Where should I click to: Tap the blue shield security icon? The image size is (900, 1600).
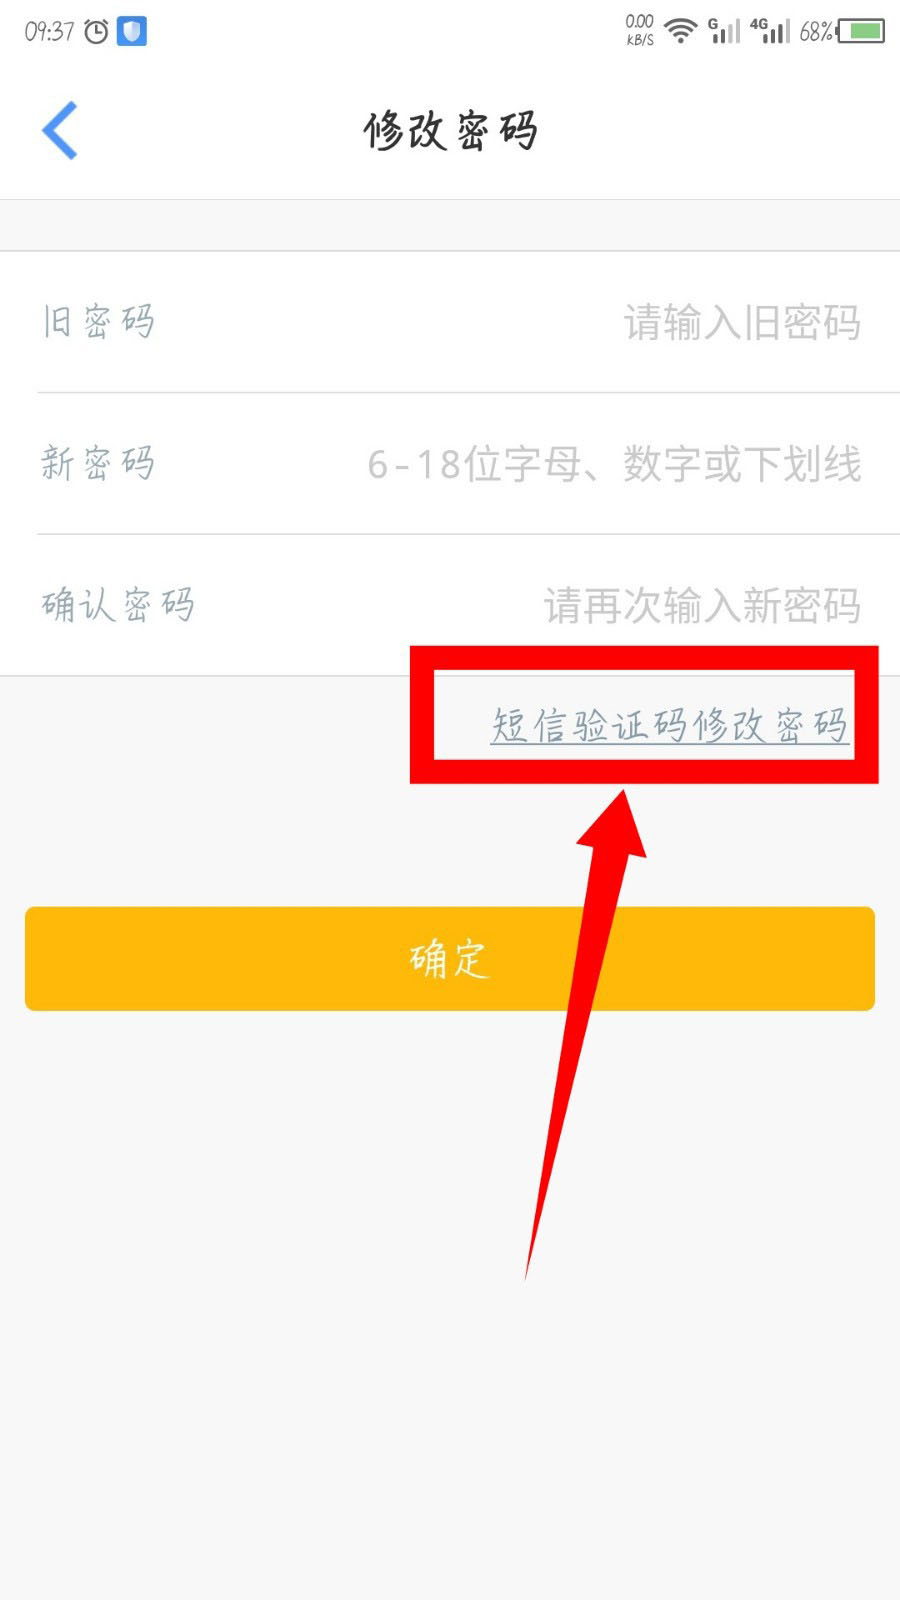(132, 31)
